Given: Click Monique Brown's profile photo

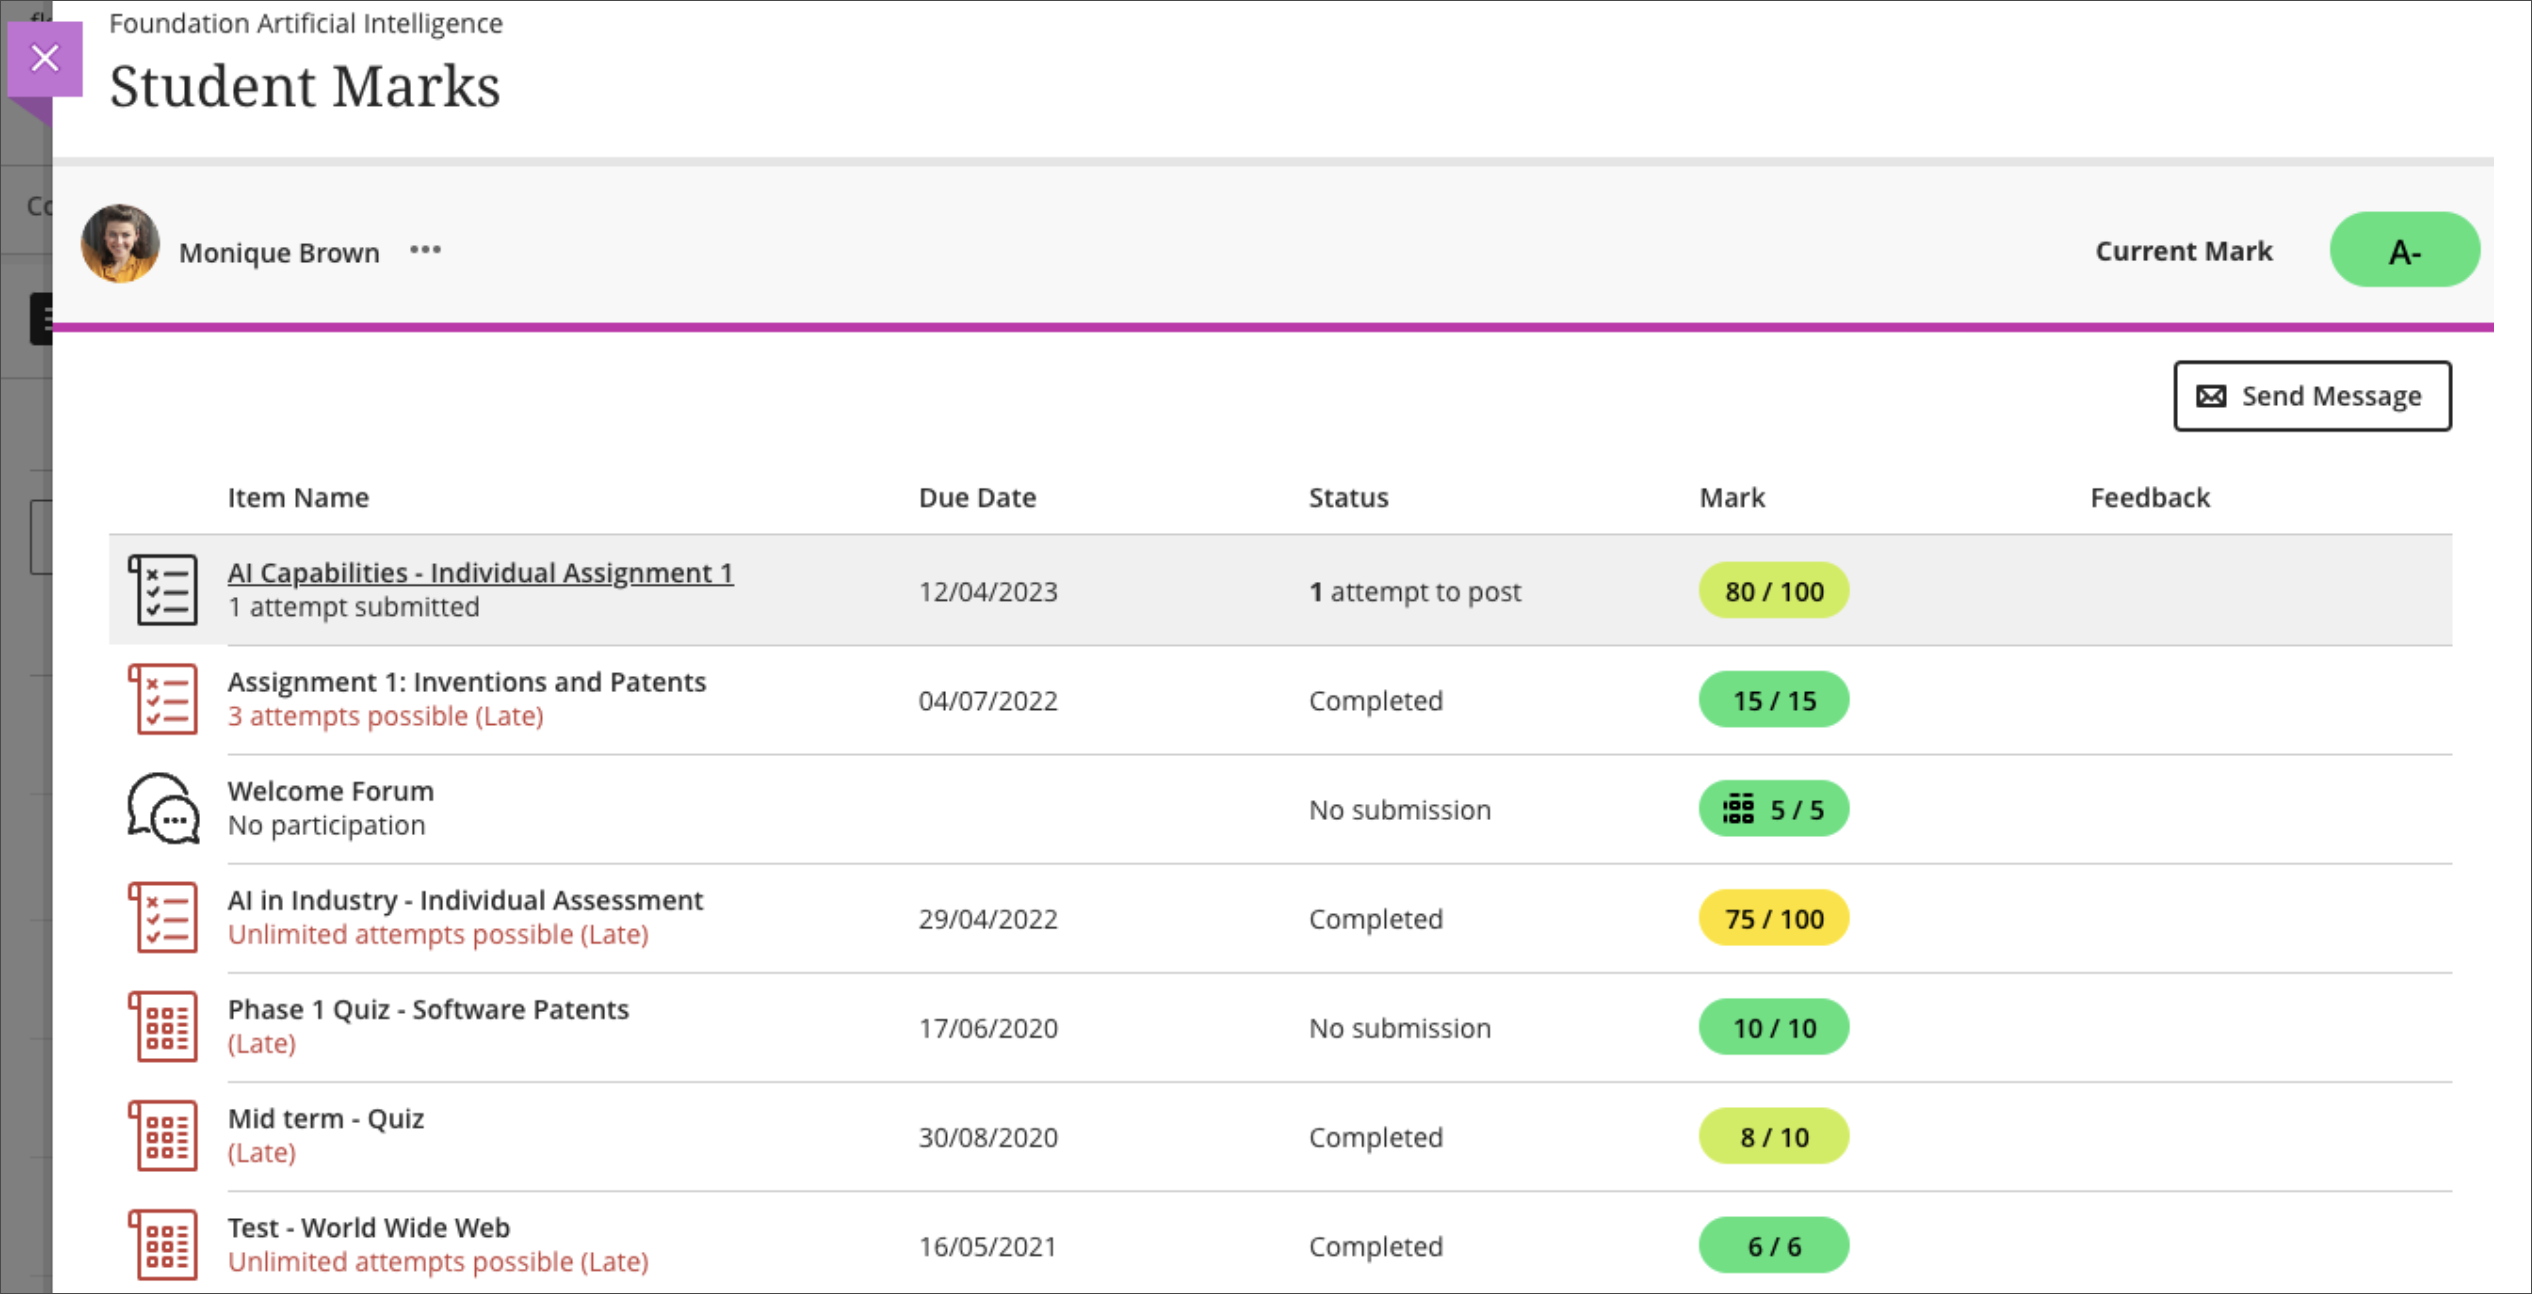Looking at the screenshot, I should tap(120, 244).
